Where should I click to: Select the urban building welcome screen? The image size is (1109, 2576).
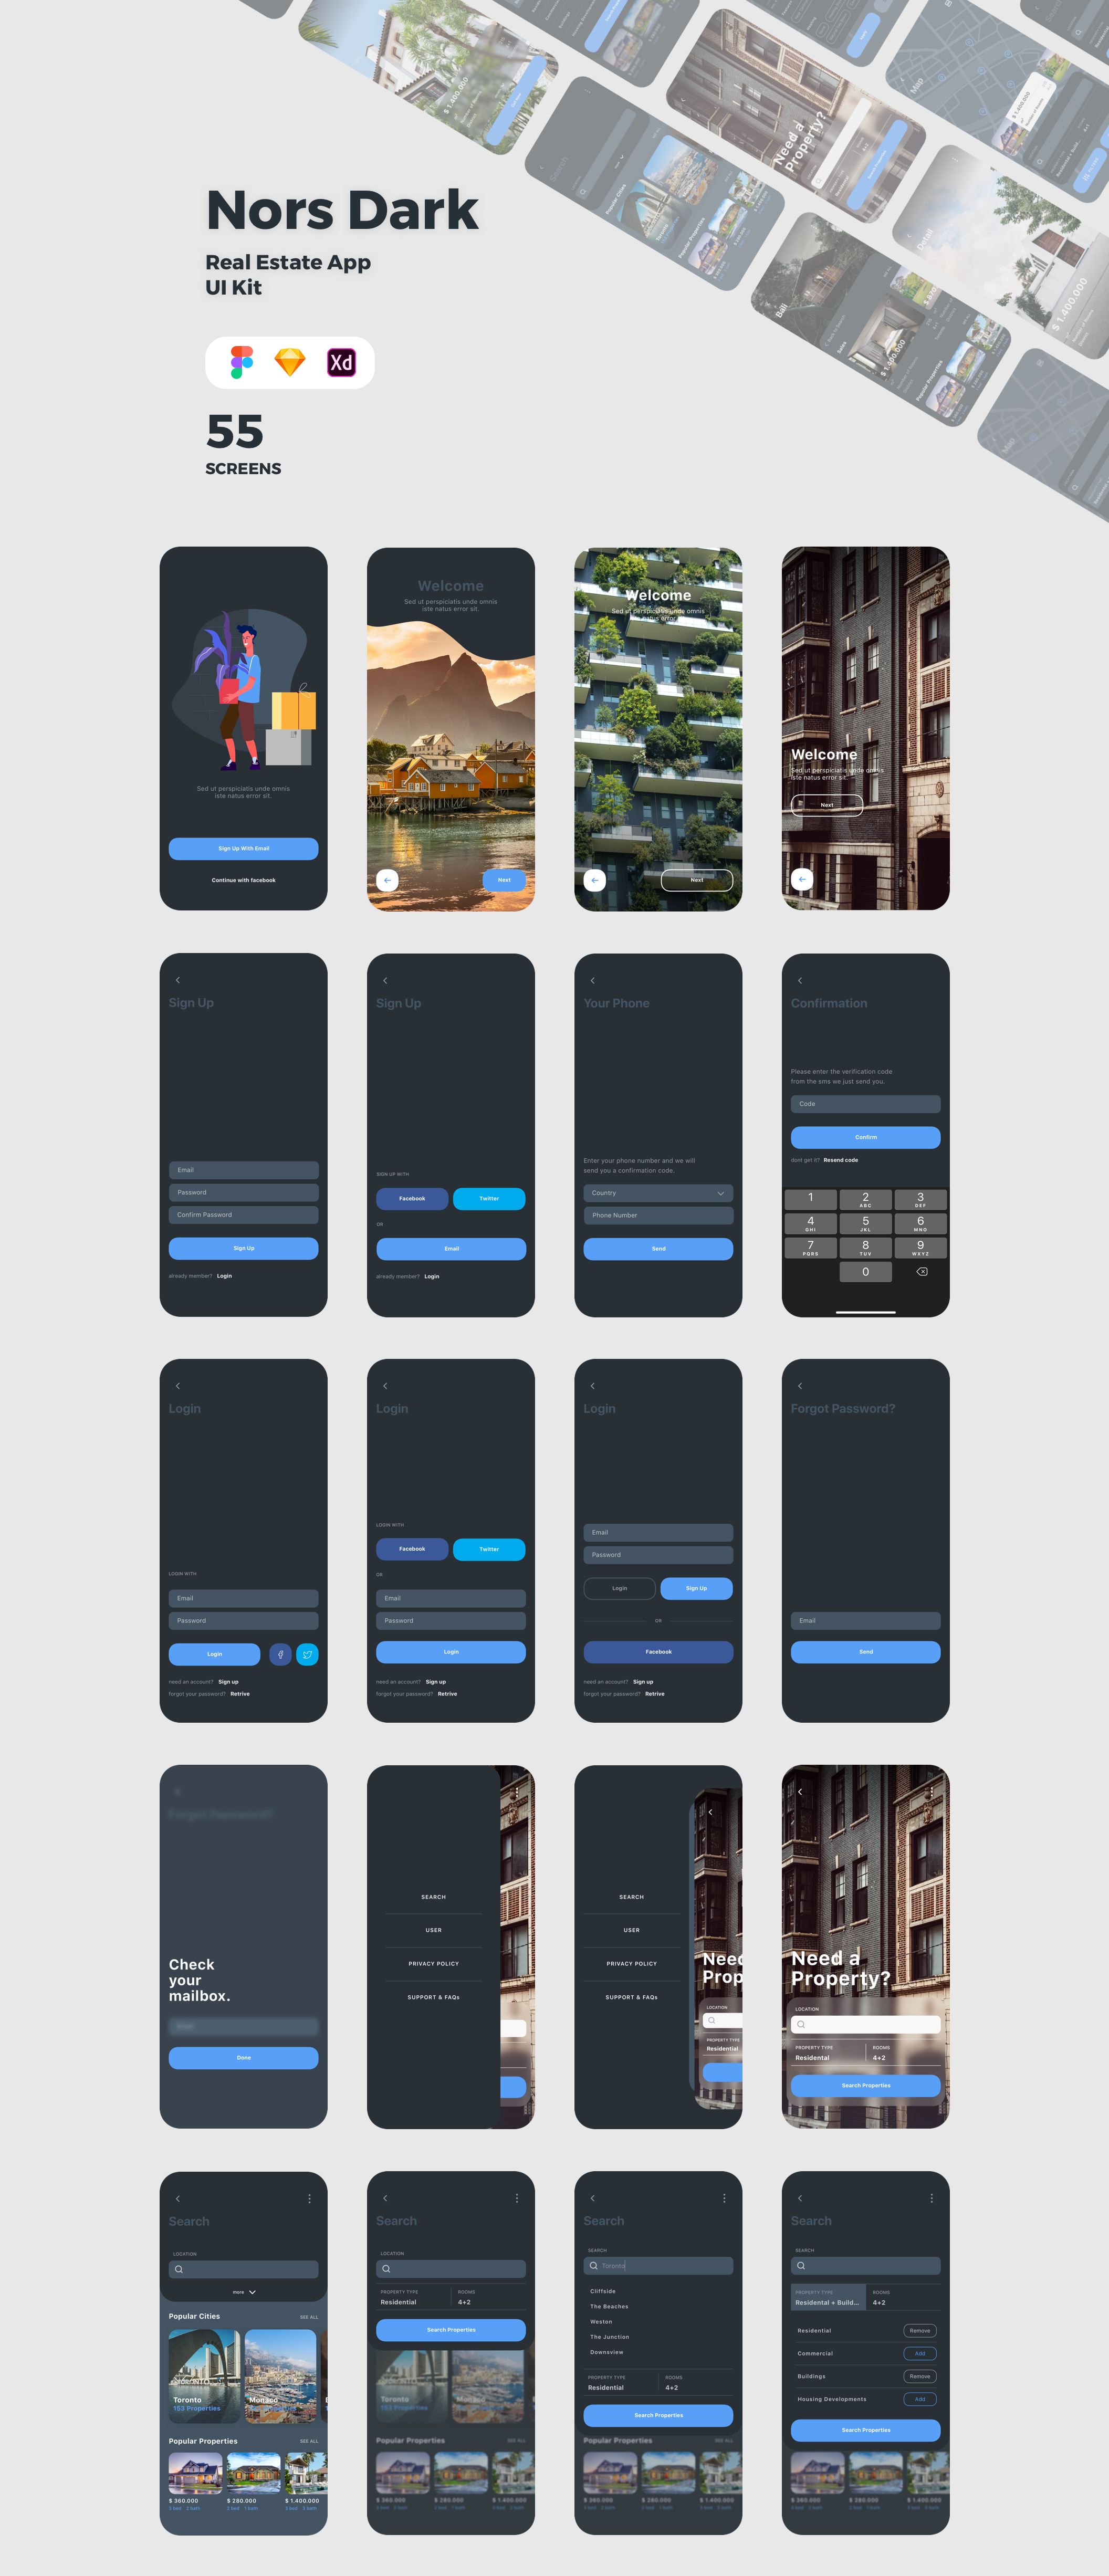click(866, 728)
